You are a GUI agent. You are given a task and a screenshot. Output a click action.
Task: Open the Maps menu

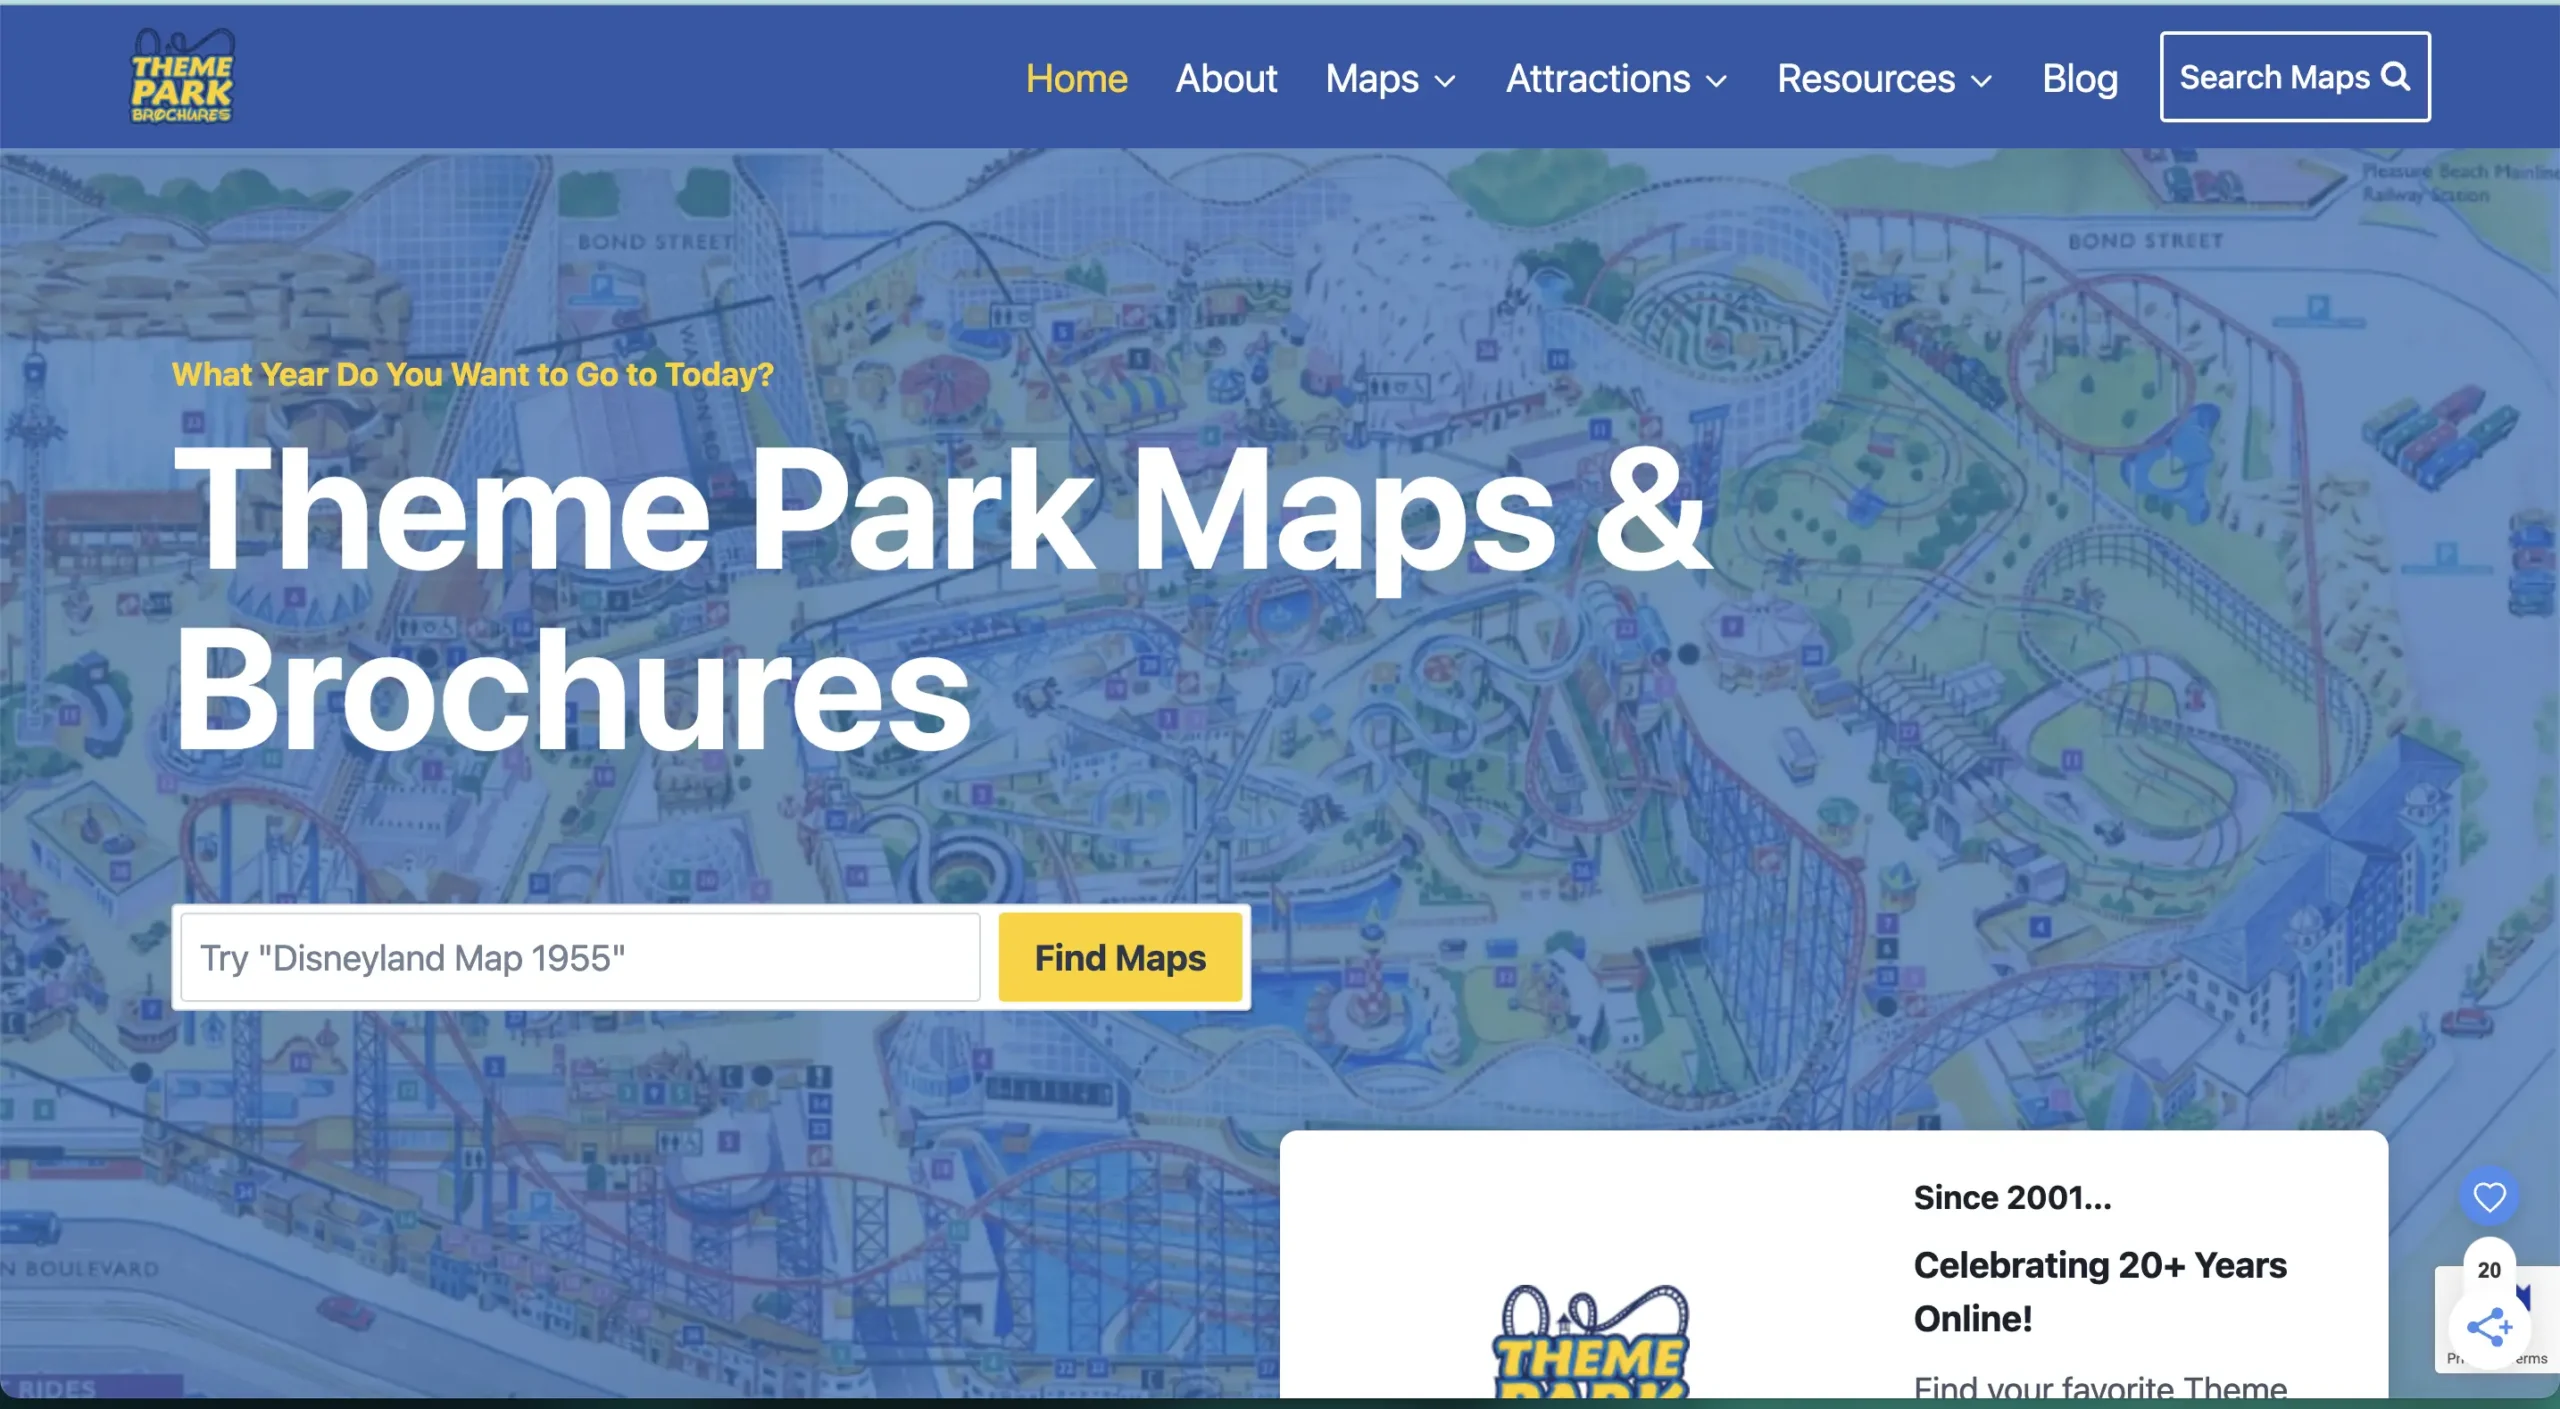point(1372,78)
